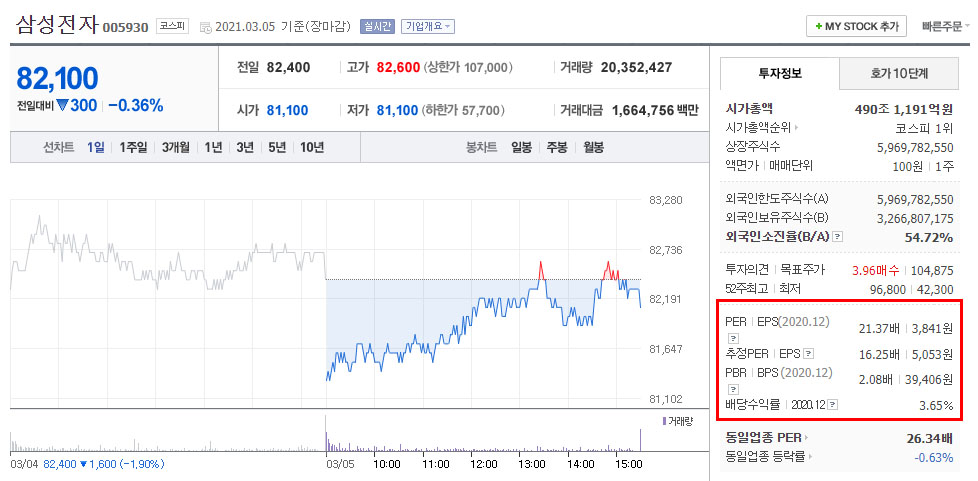978x481 pixels.
Task: Switch to the 호가10단계 tab
Action: pyautogui.click(x=899, y=73)
